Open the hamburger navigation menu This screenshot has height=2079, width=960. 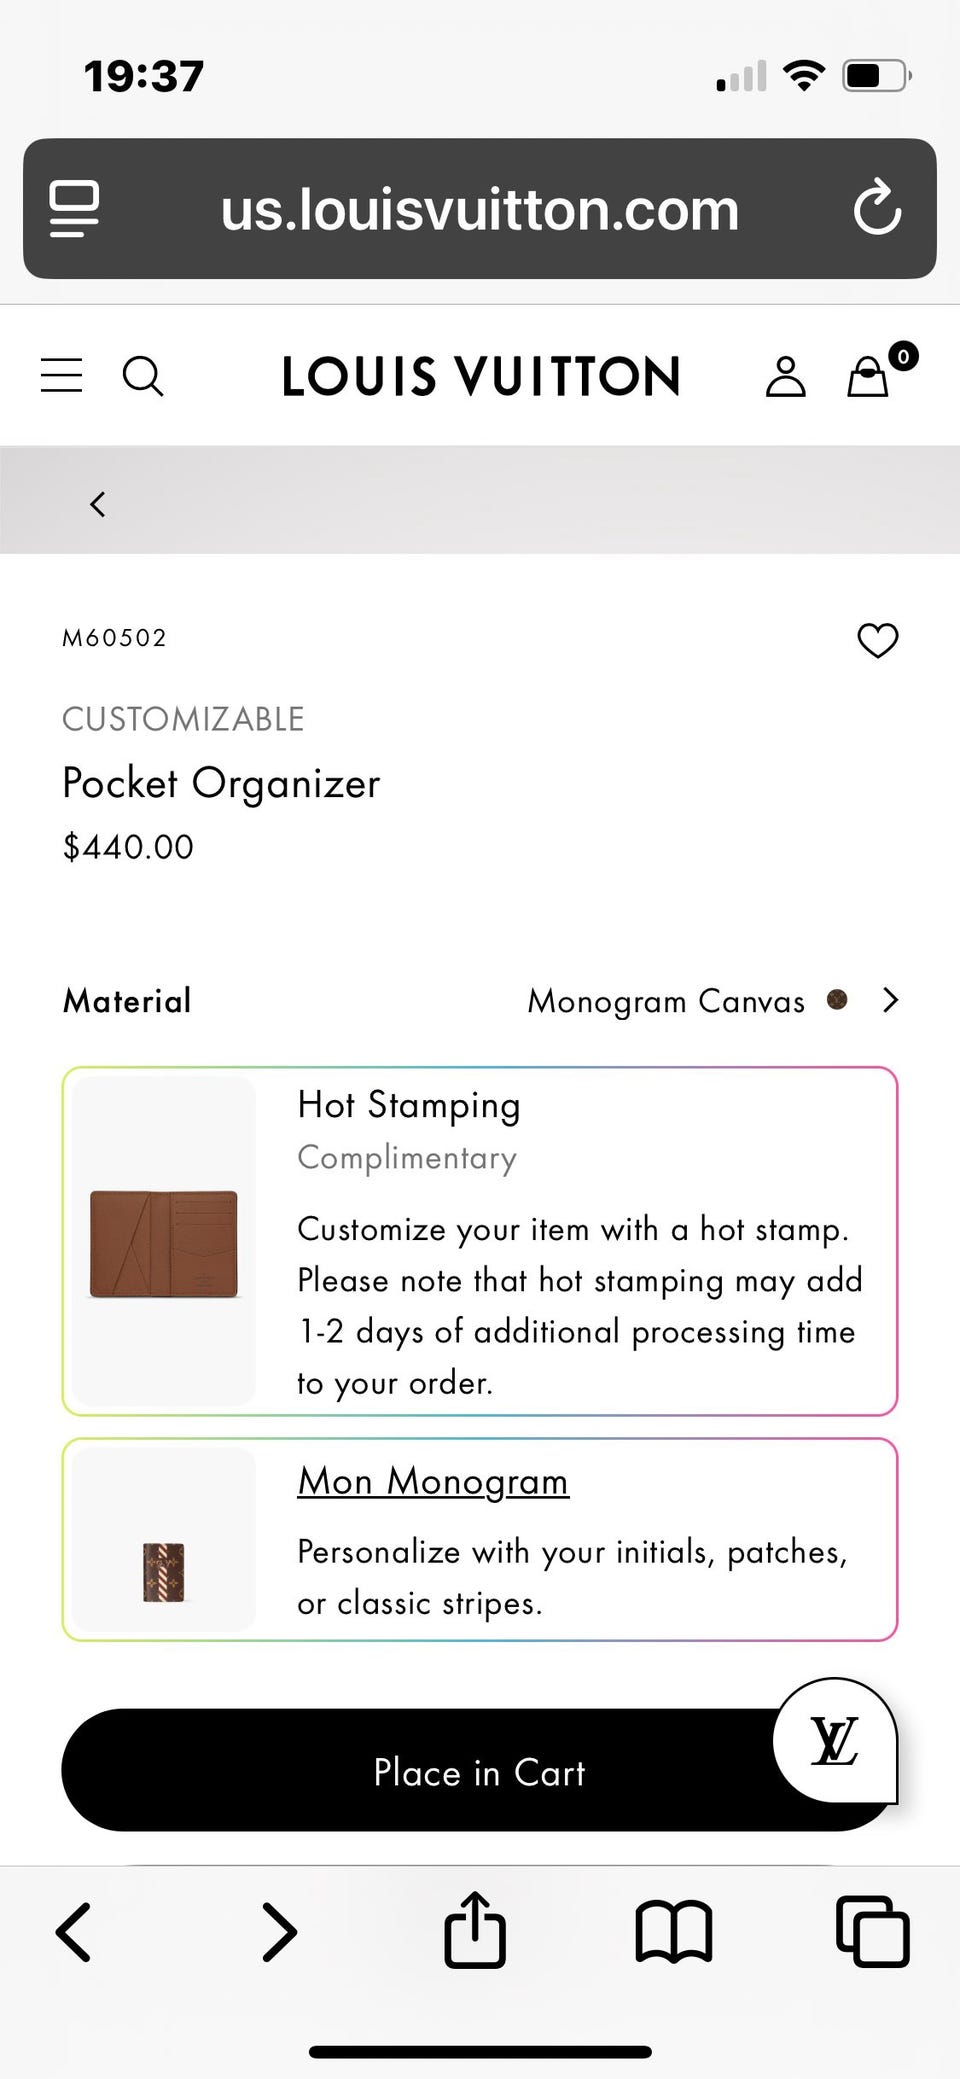tap(61, 376)
